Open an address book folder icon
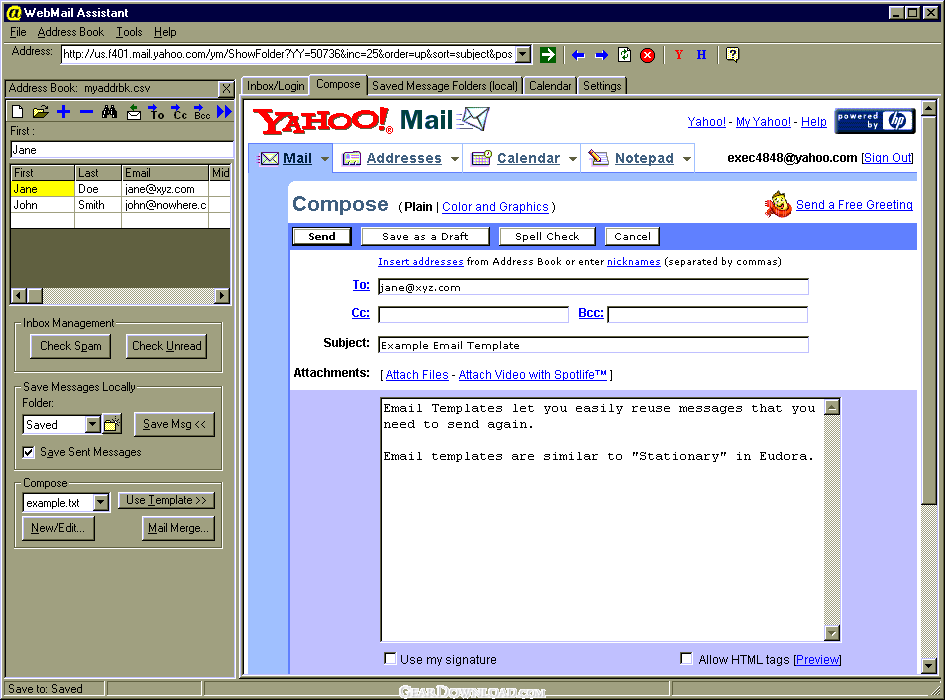 click(x=40, y=112)
